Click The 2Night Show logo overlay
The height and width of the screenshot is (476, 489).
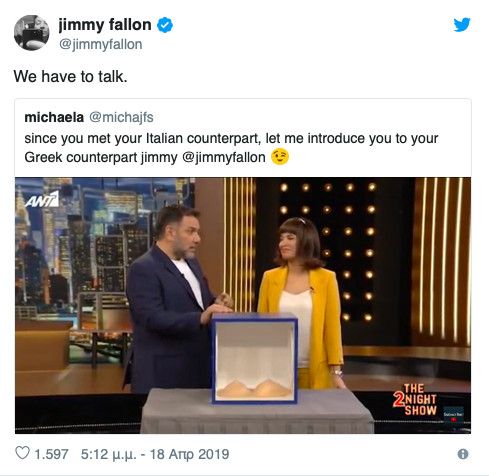pos(415,399)
